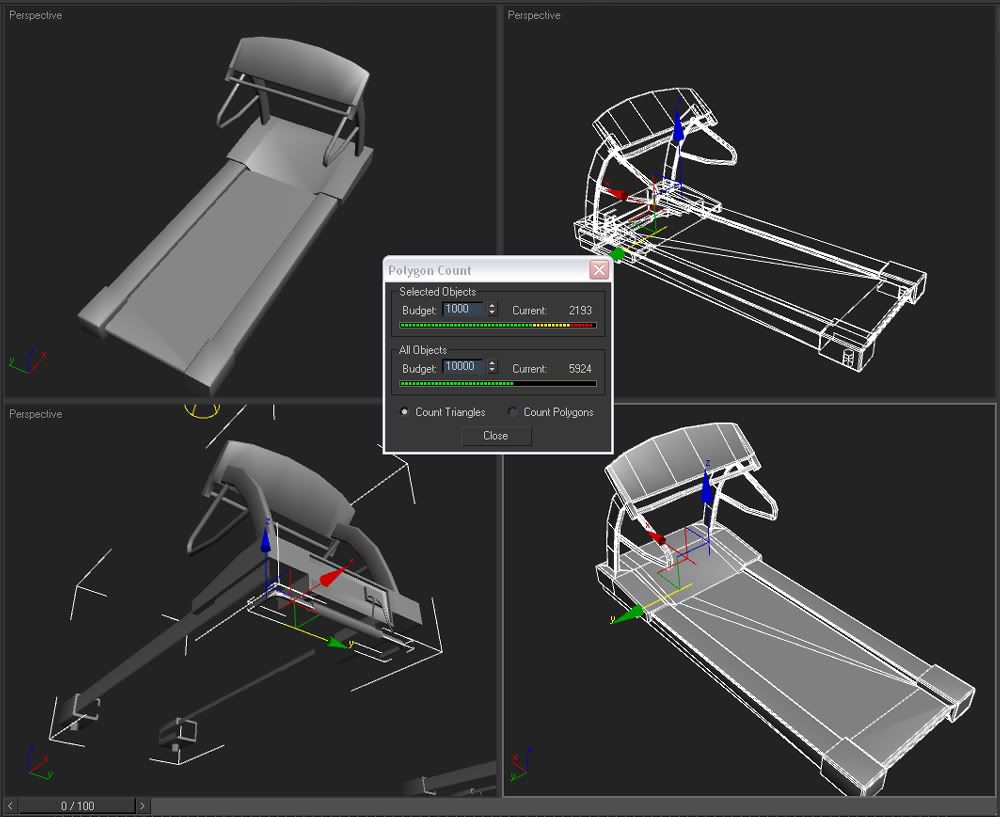The width and height of the screenshot is (1000, 817).
Task: Grab the blue Z-axis gizmo arrow, bottom-left viewport
Action: (266, 538)
